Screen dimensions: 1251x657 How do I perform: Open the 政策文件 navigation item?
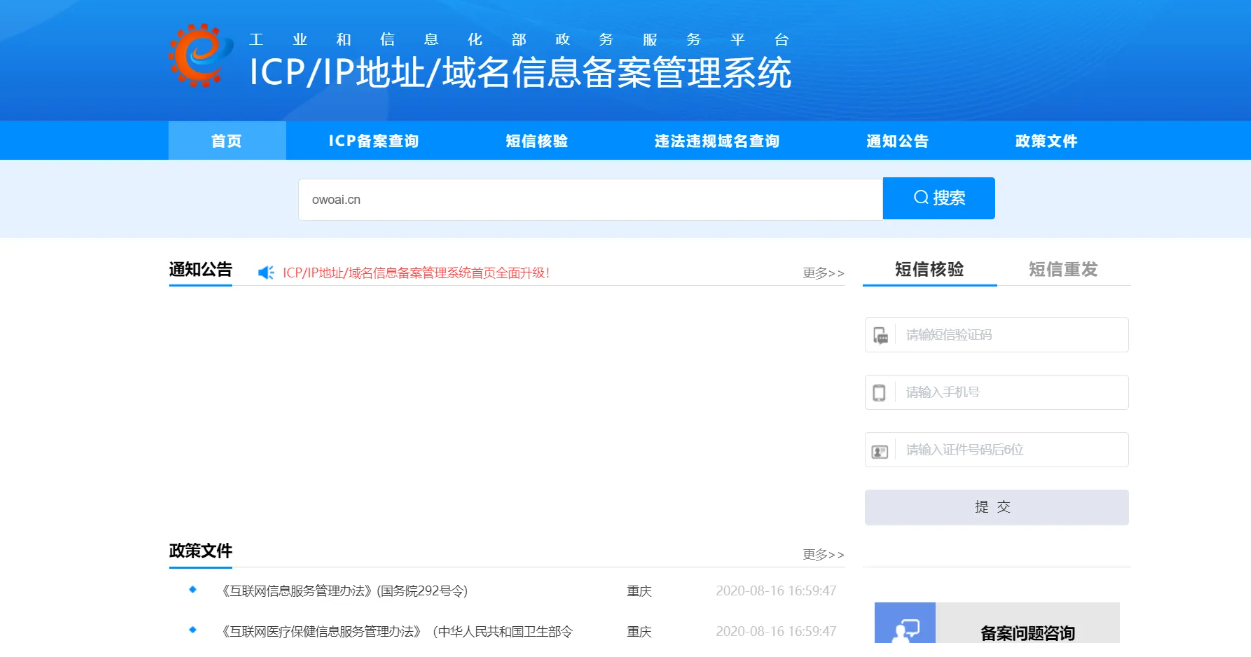1047,140
